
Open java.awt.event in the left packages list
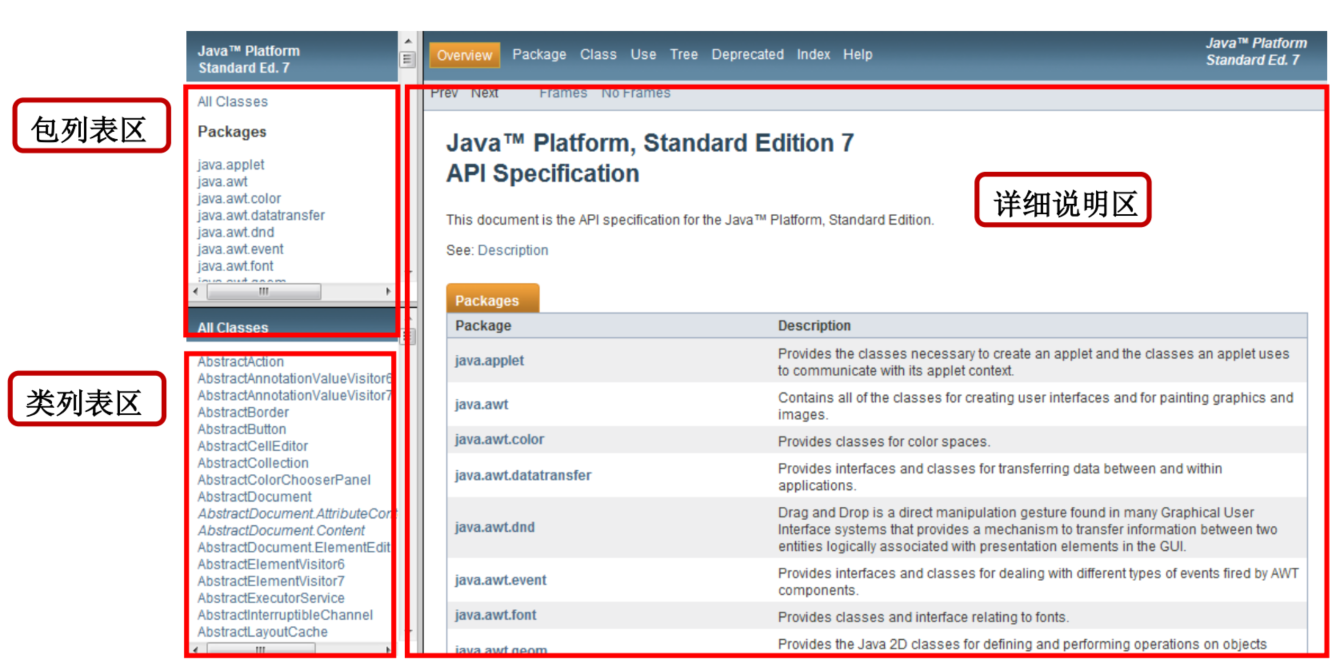241,249
